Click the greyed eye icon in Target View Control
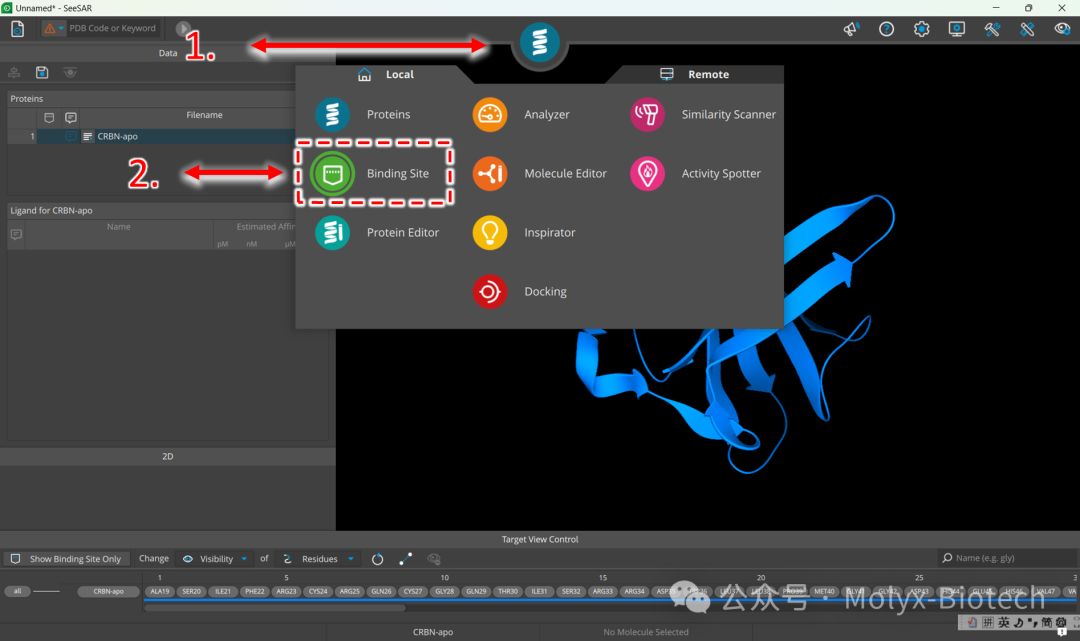This screenshot has width=1080, height=641. click(x=434, y=559)
